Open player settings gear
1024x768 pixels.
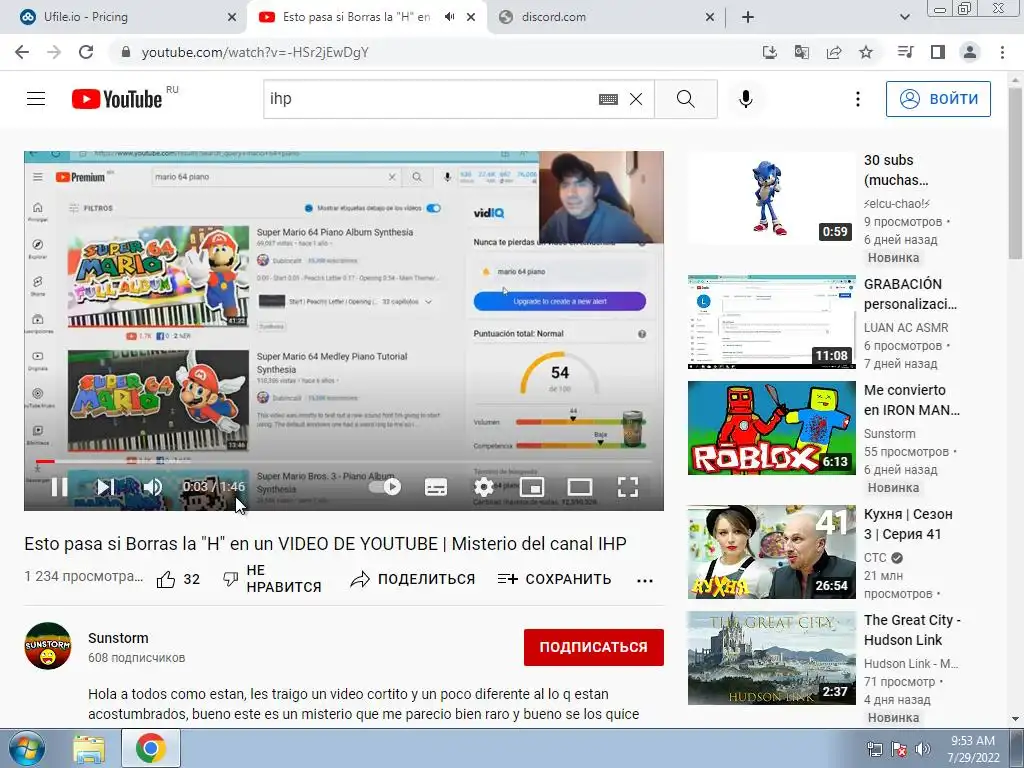484,487
